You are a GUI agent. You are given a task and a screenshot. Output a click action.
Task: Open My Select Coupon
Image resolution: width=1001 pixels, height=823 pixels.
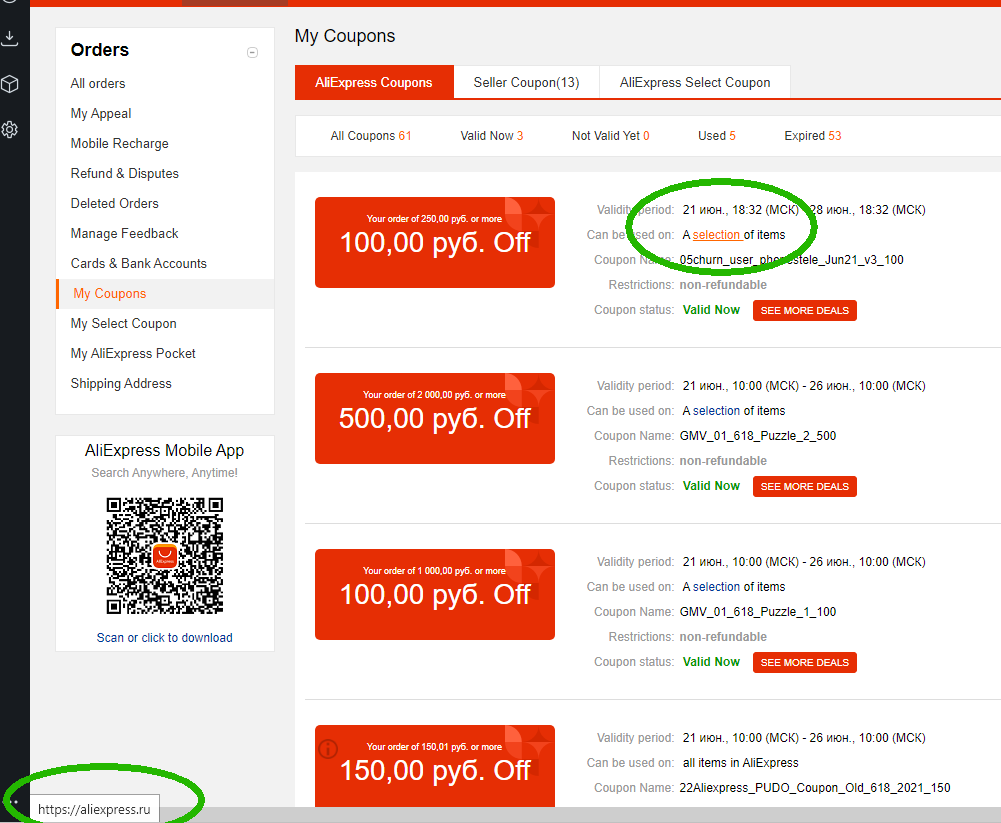(123, 324)
